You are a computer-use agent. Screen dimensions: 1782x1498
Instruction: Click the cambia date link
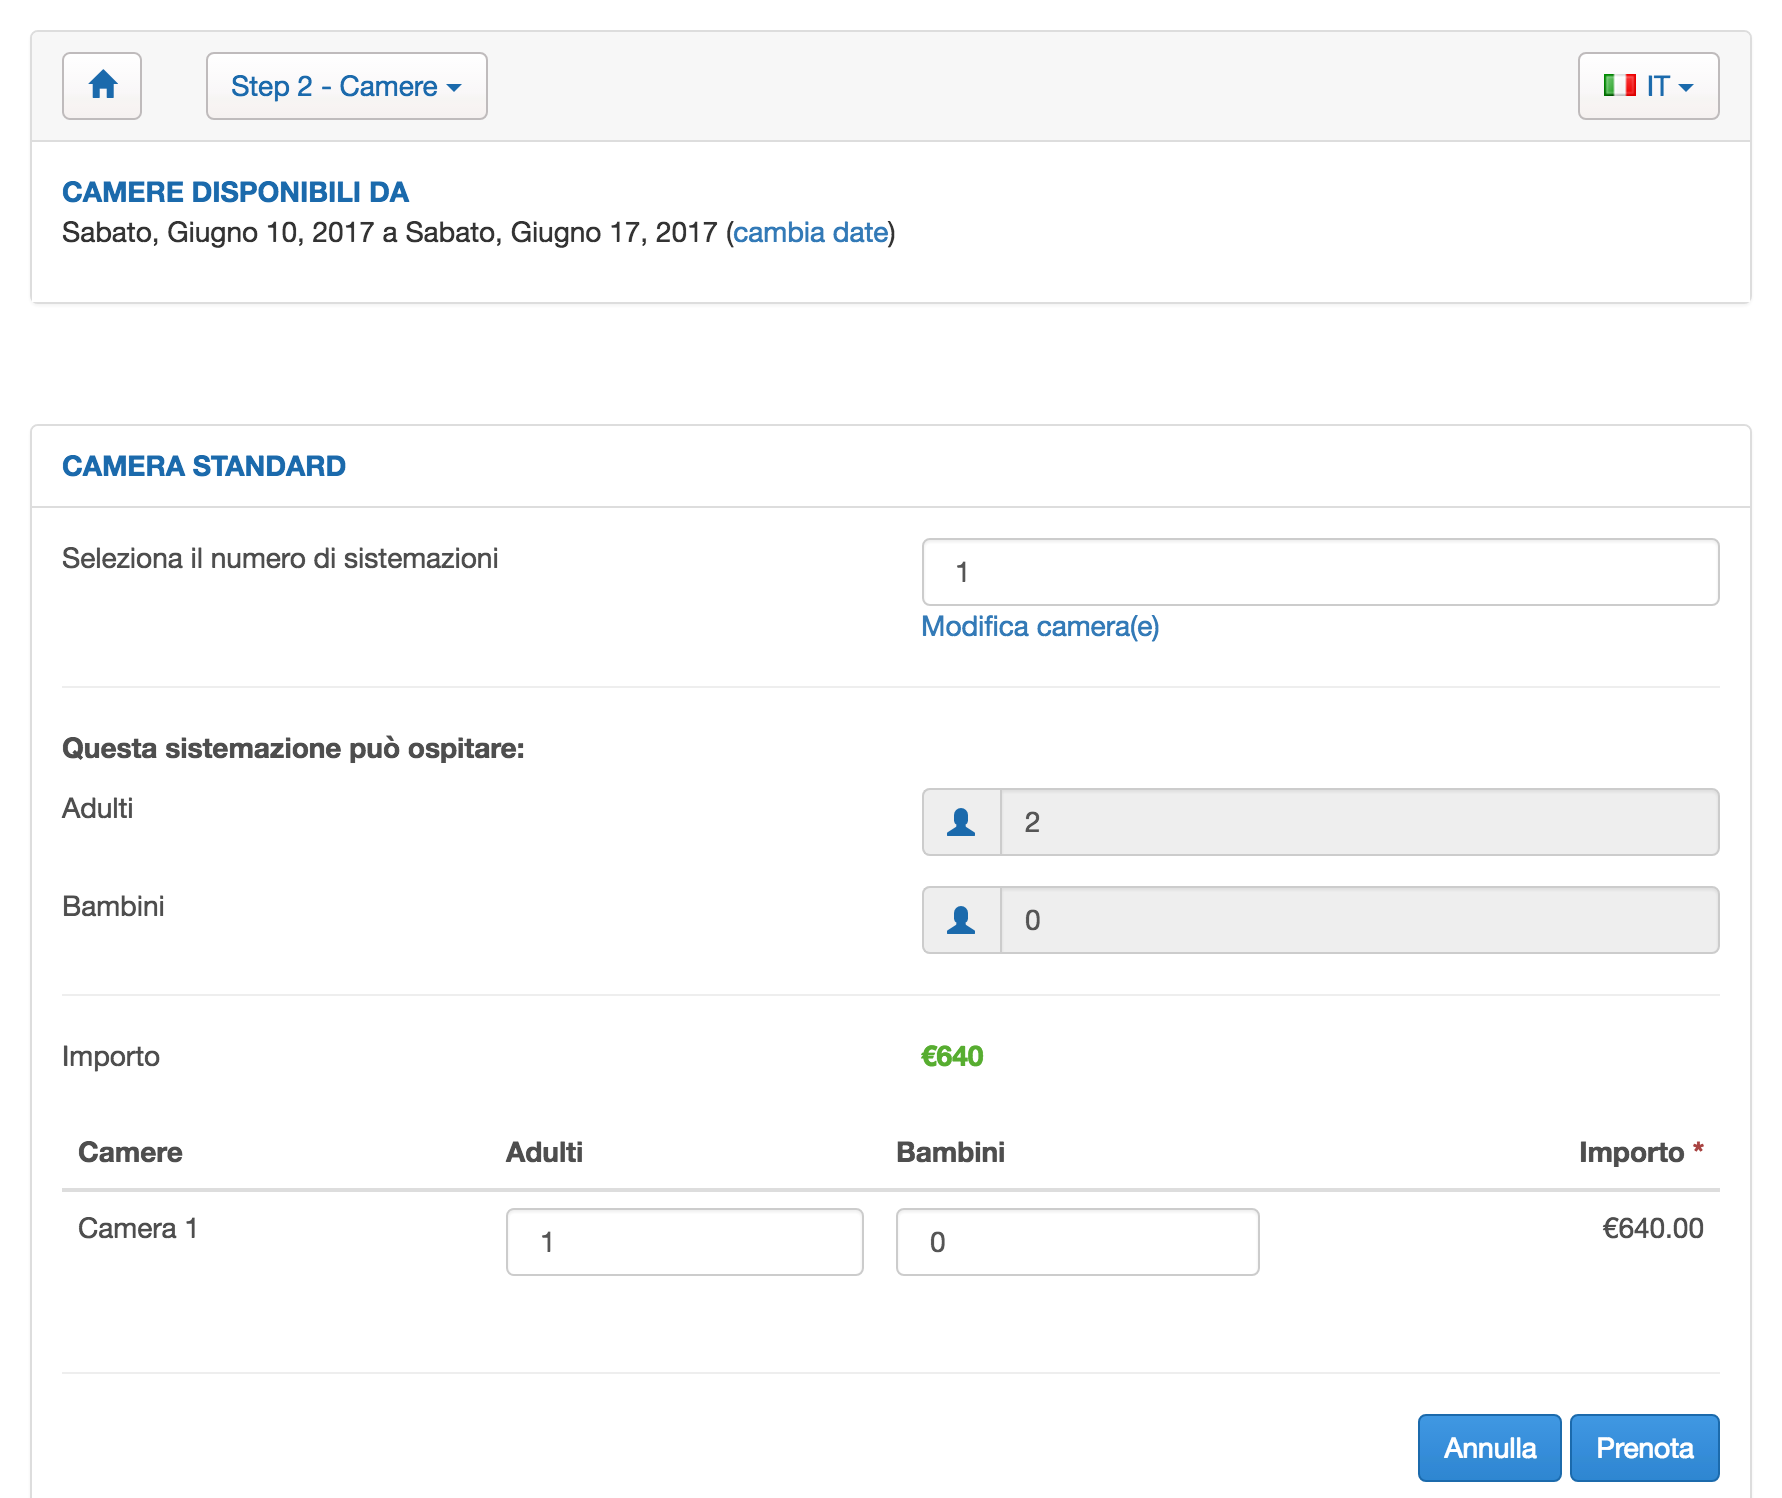[x=810, y=233]
